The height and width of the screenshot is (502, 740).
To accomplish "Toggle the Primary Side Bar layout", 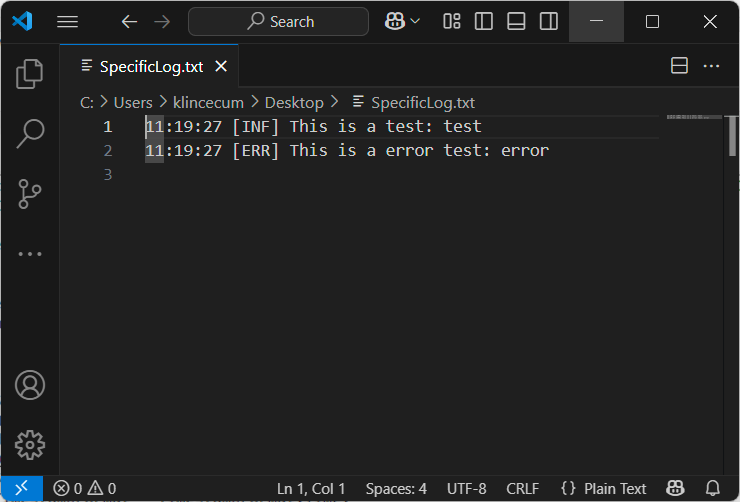I will tap(484, 21).
